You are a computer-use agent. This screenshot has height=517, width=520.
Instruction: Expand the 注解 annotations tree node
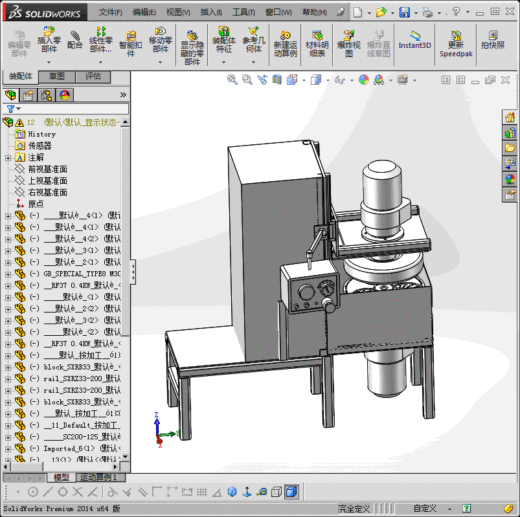pos(8,158)
